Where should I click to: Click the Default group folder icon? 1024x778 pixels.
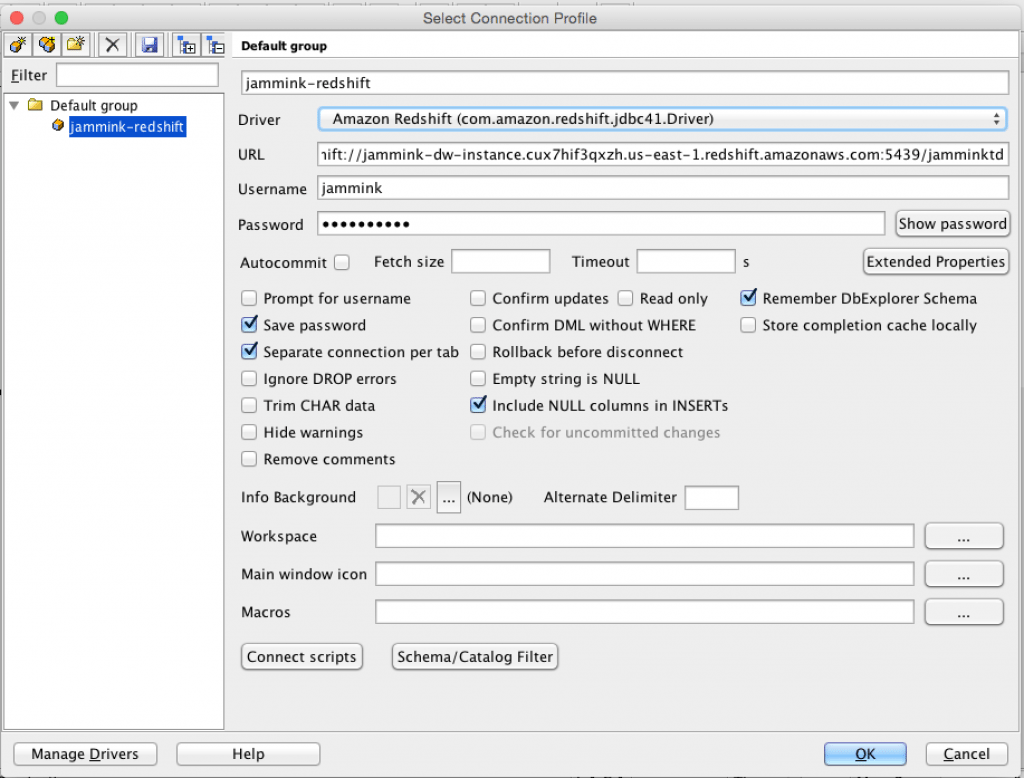[x=35, y=105]
